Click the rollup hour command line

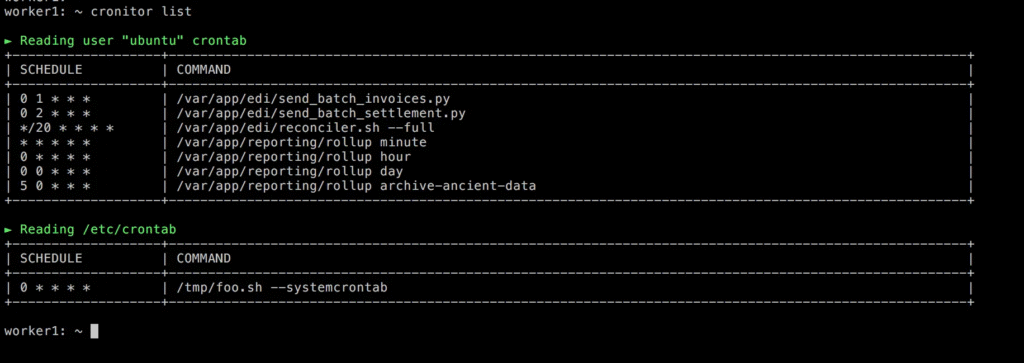pyautogui.click(x=294, y=157)
